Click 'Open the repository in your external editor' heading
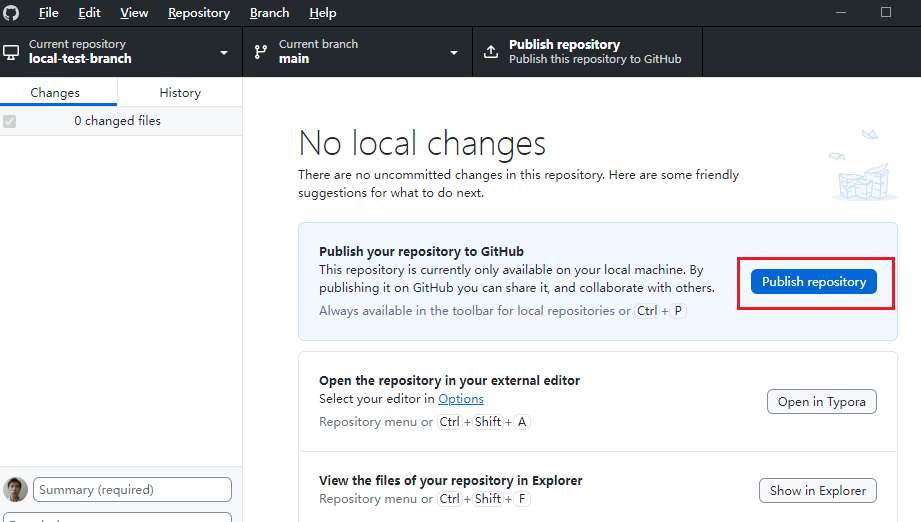Image resolution: width=921 pixels, height=522 pixels. coord(449,380)
